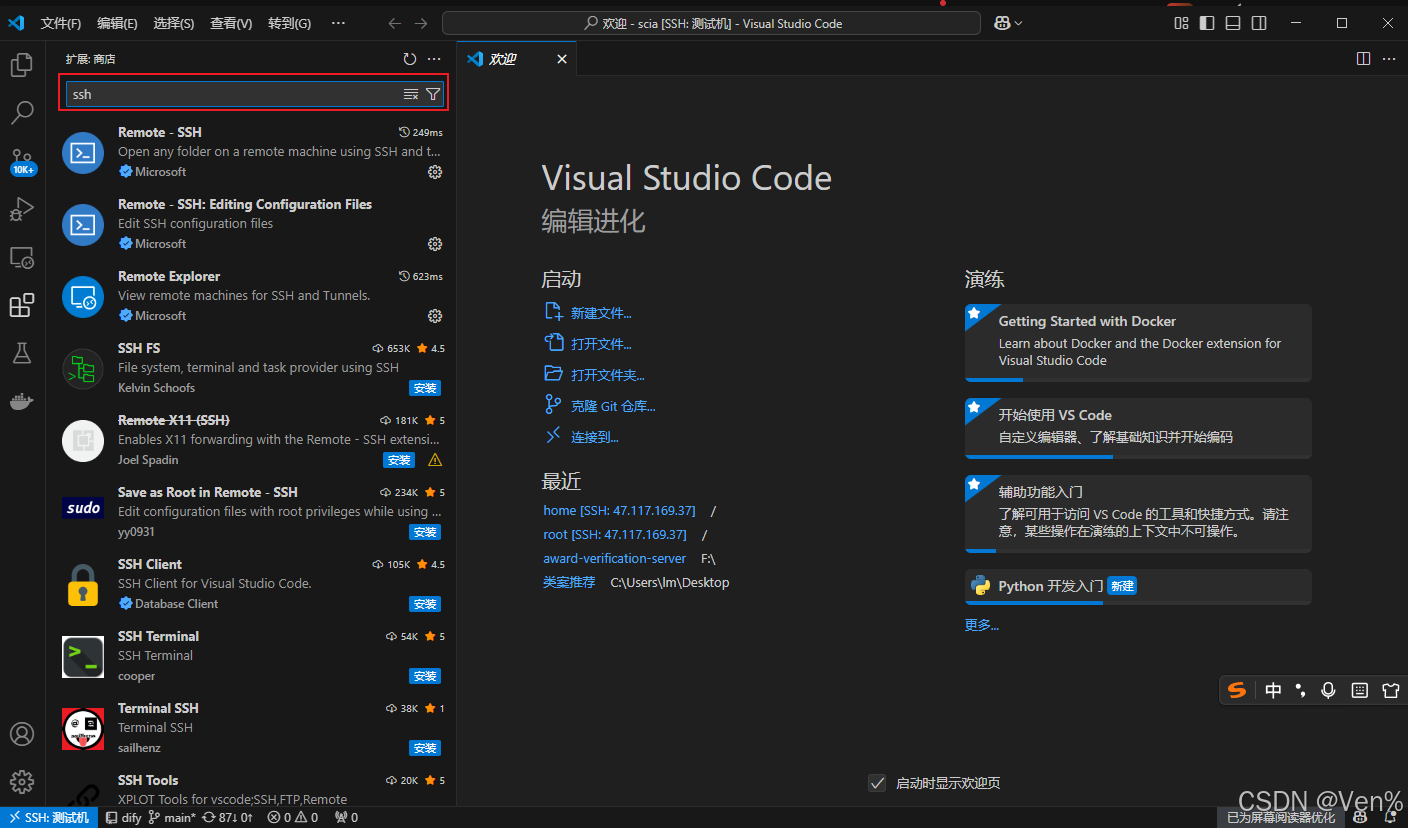Open Source Control view with 10K+ badge
This screenshot has height=828, width=1408.
[22, 161]
